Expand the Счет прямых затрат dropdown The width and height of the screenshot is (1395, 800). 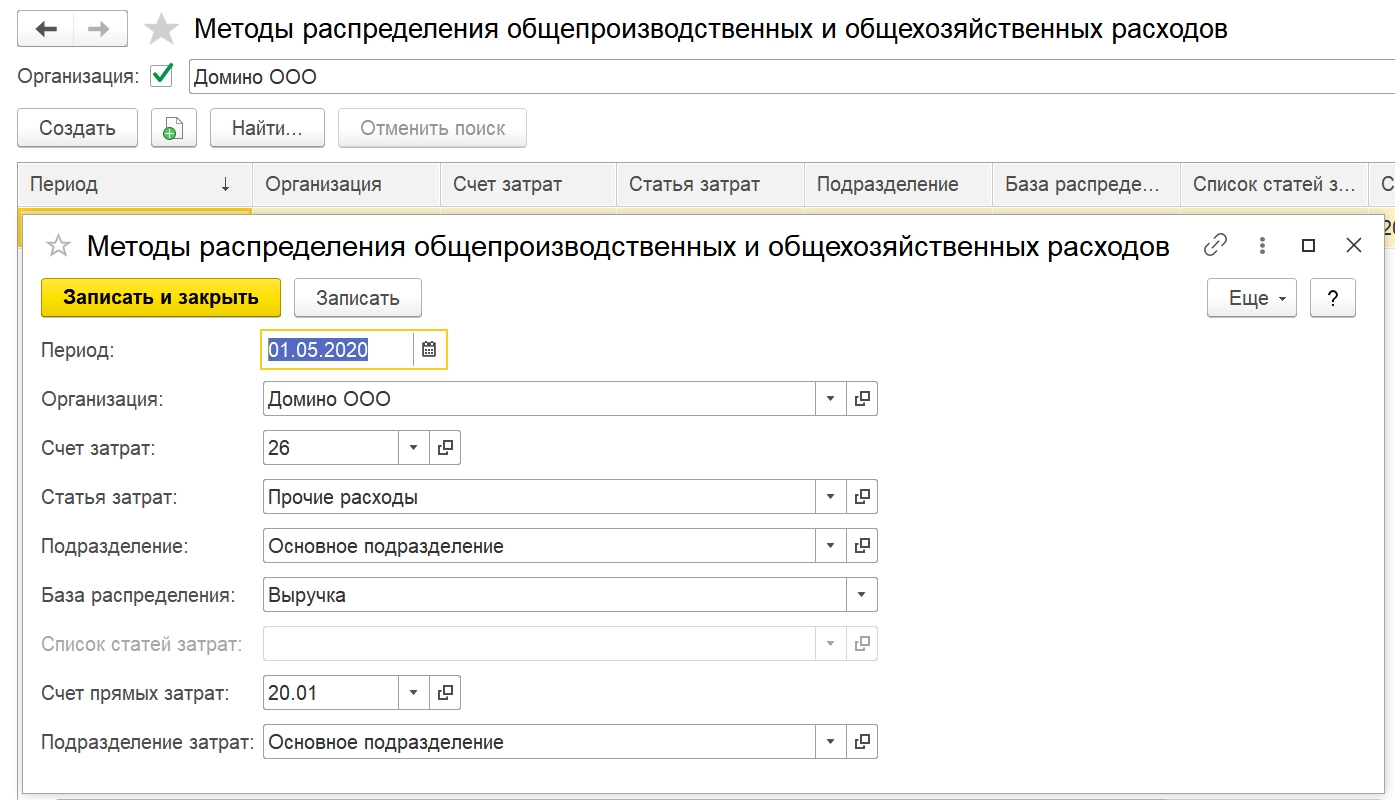tap(414, 693)
